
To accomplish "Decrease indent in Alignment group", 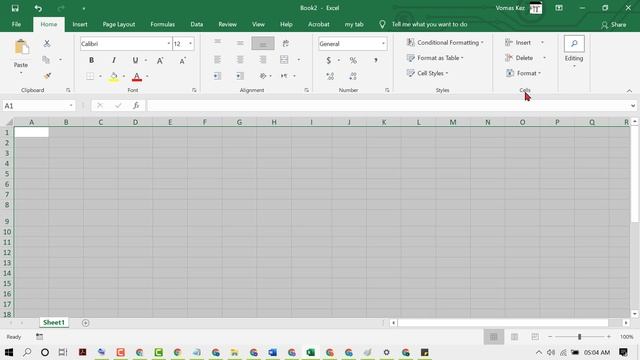I will pyautogui.click(x=217, y=76).
